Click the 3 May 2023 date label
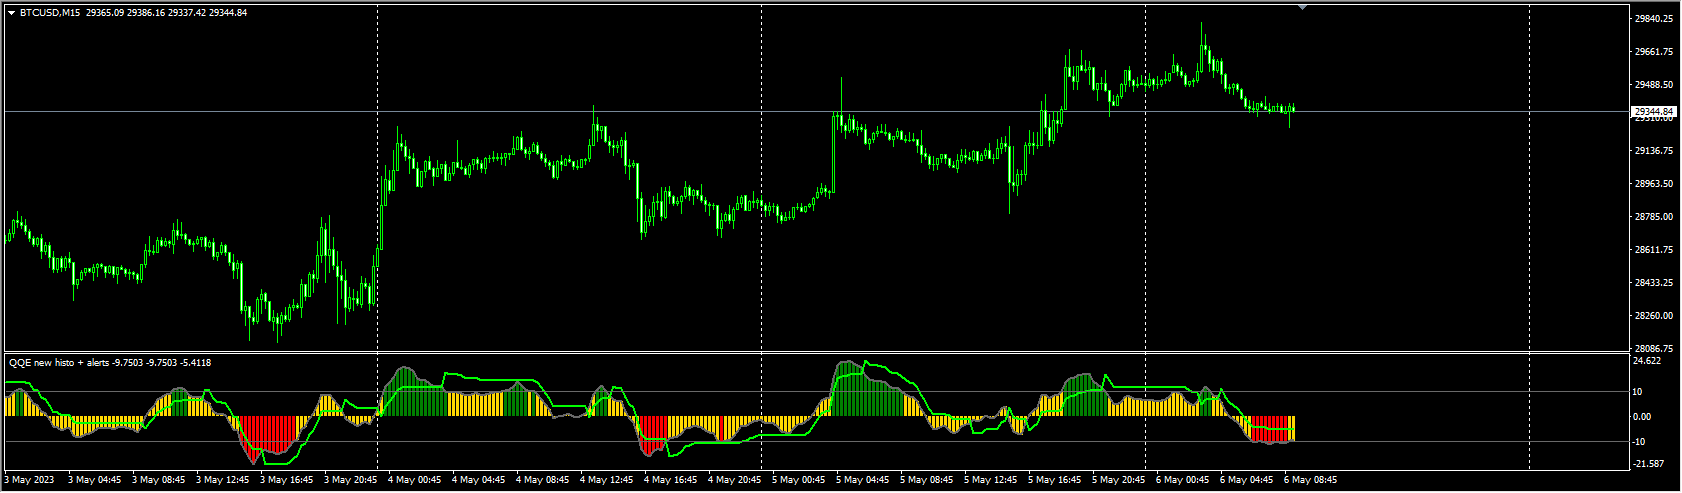Screen dimensions: 1682x493 pos(30,480)
